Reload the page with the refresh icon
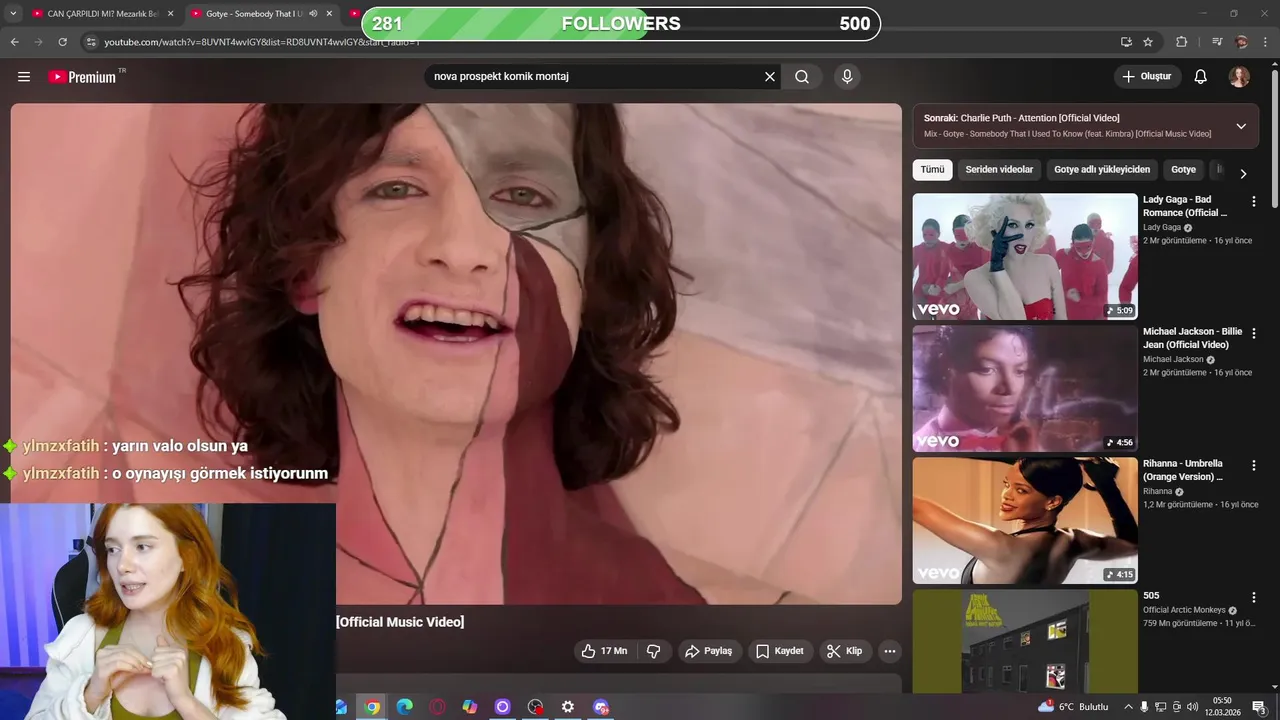The width and height of the screenshot is (1280, 720). coord(62,42)
